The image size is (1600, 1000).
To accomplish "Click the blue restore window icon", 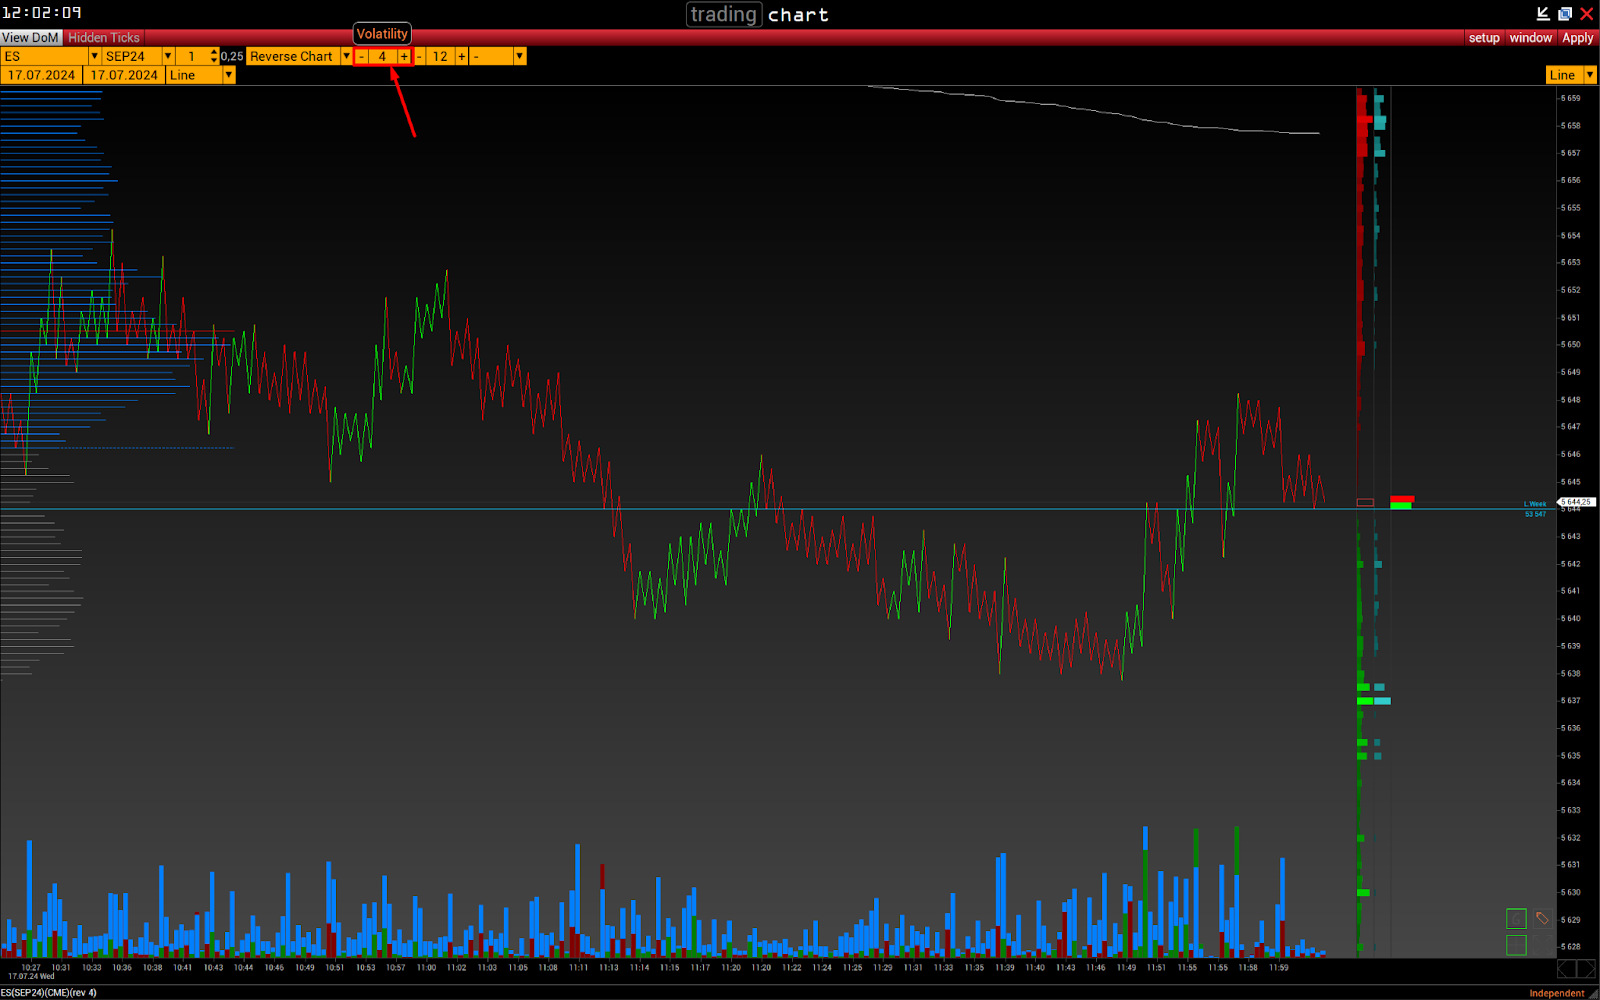I will 1565,14.
